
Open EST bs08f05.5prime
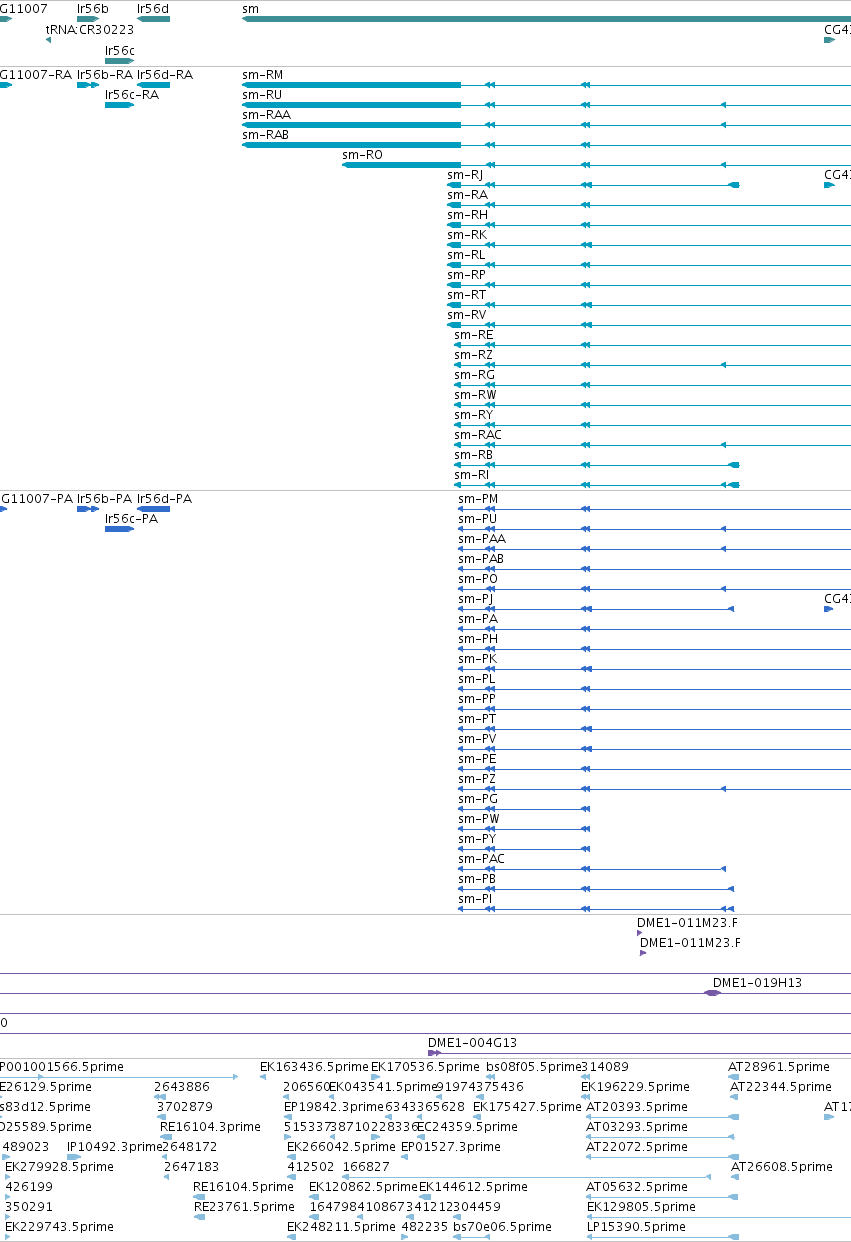coord(533,1067)
